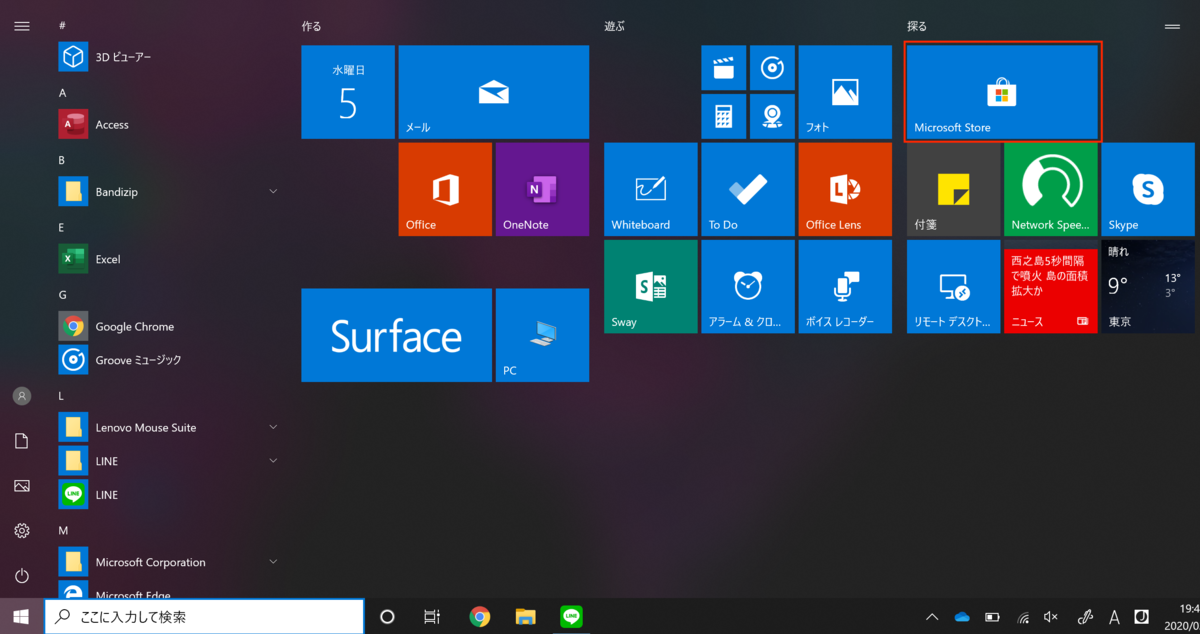Click the 遊ぶ tile group header
Image resolution: width=1200 pixels, height=634 pixels.
tap(614, 27)
